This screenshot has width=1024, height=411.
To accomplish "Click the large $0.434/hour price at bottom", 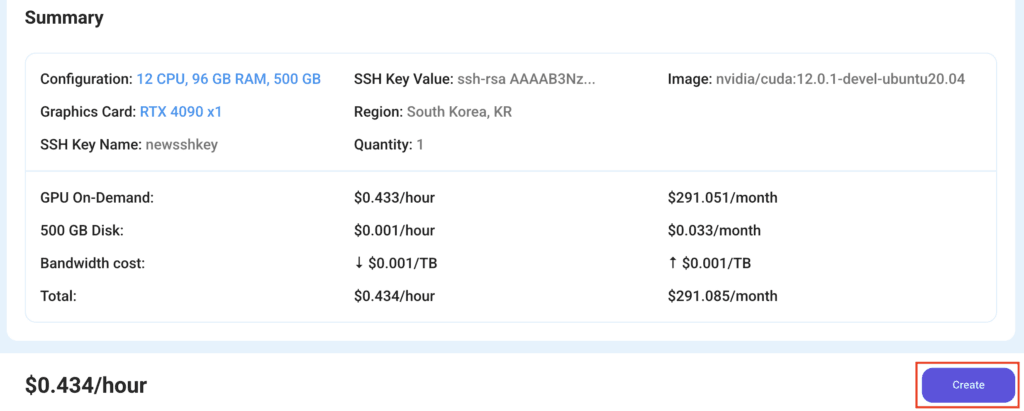I will (x=86, y=386).
